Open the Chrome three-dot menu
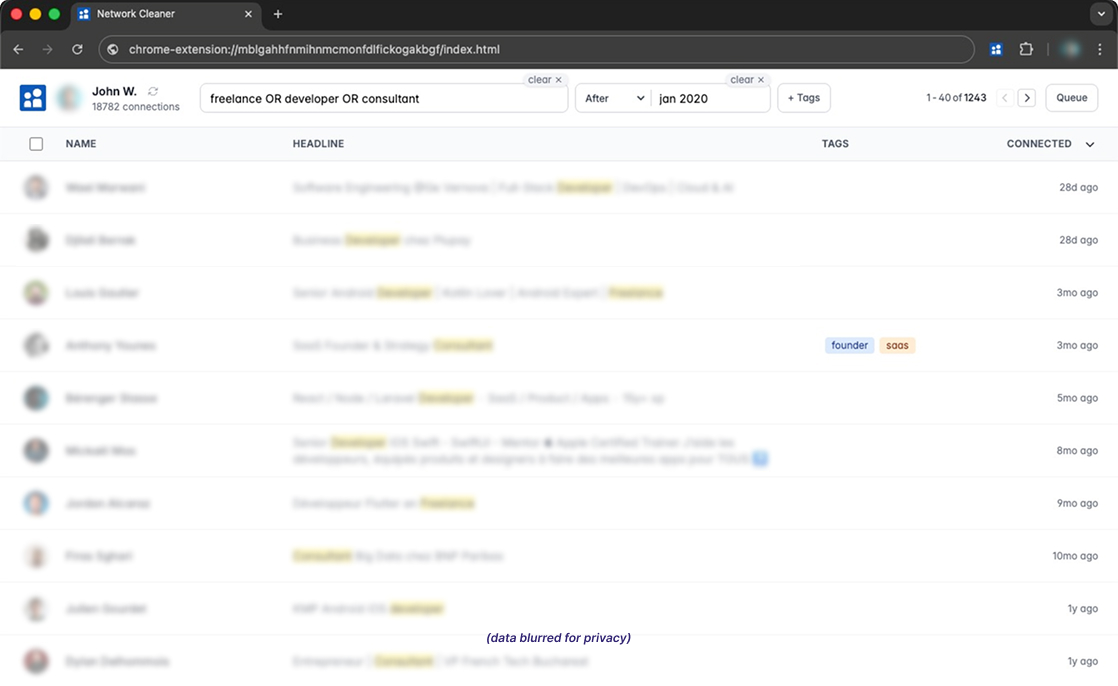The height and width of the screenshot is (686, 1118). coord(1101,48)
